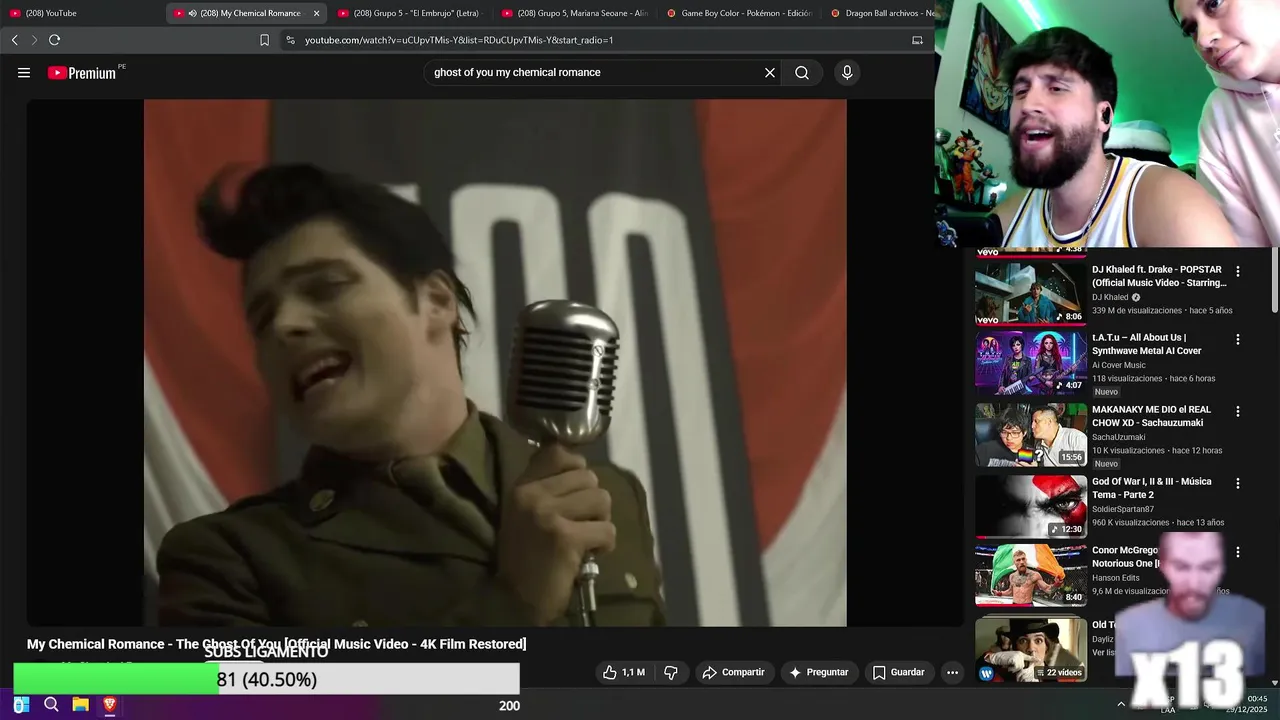This screenshot has height=720, width=1280.
Task: Open the YouTube hamburger guide menu
Action: tap(24, 73)
